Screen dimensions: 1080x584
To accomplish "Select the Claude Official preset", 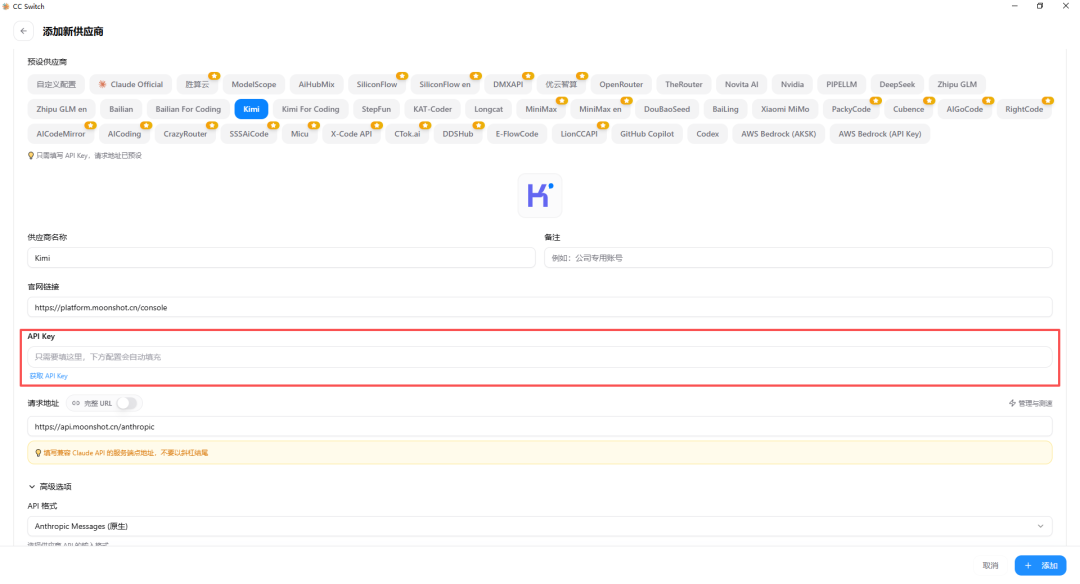I will click(131, 84).
